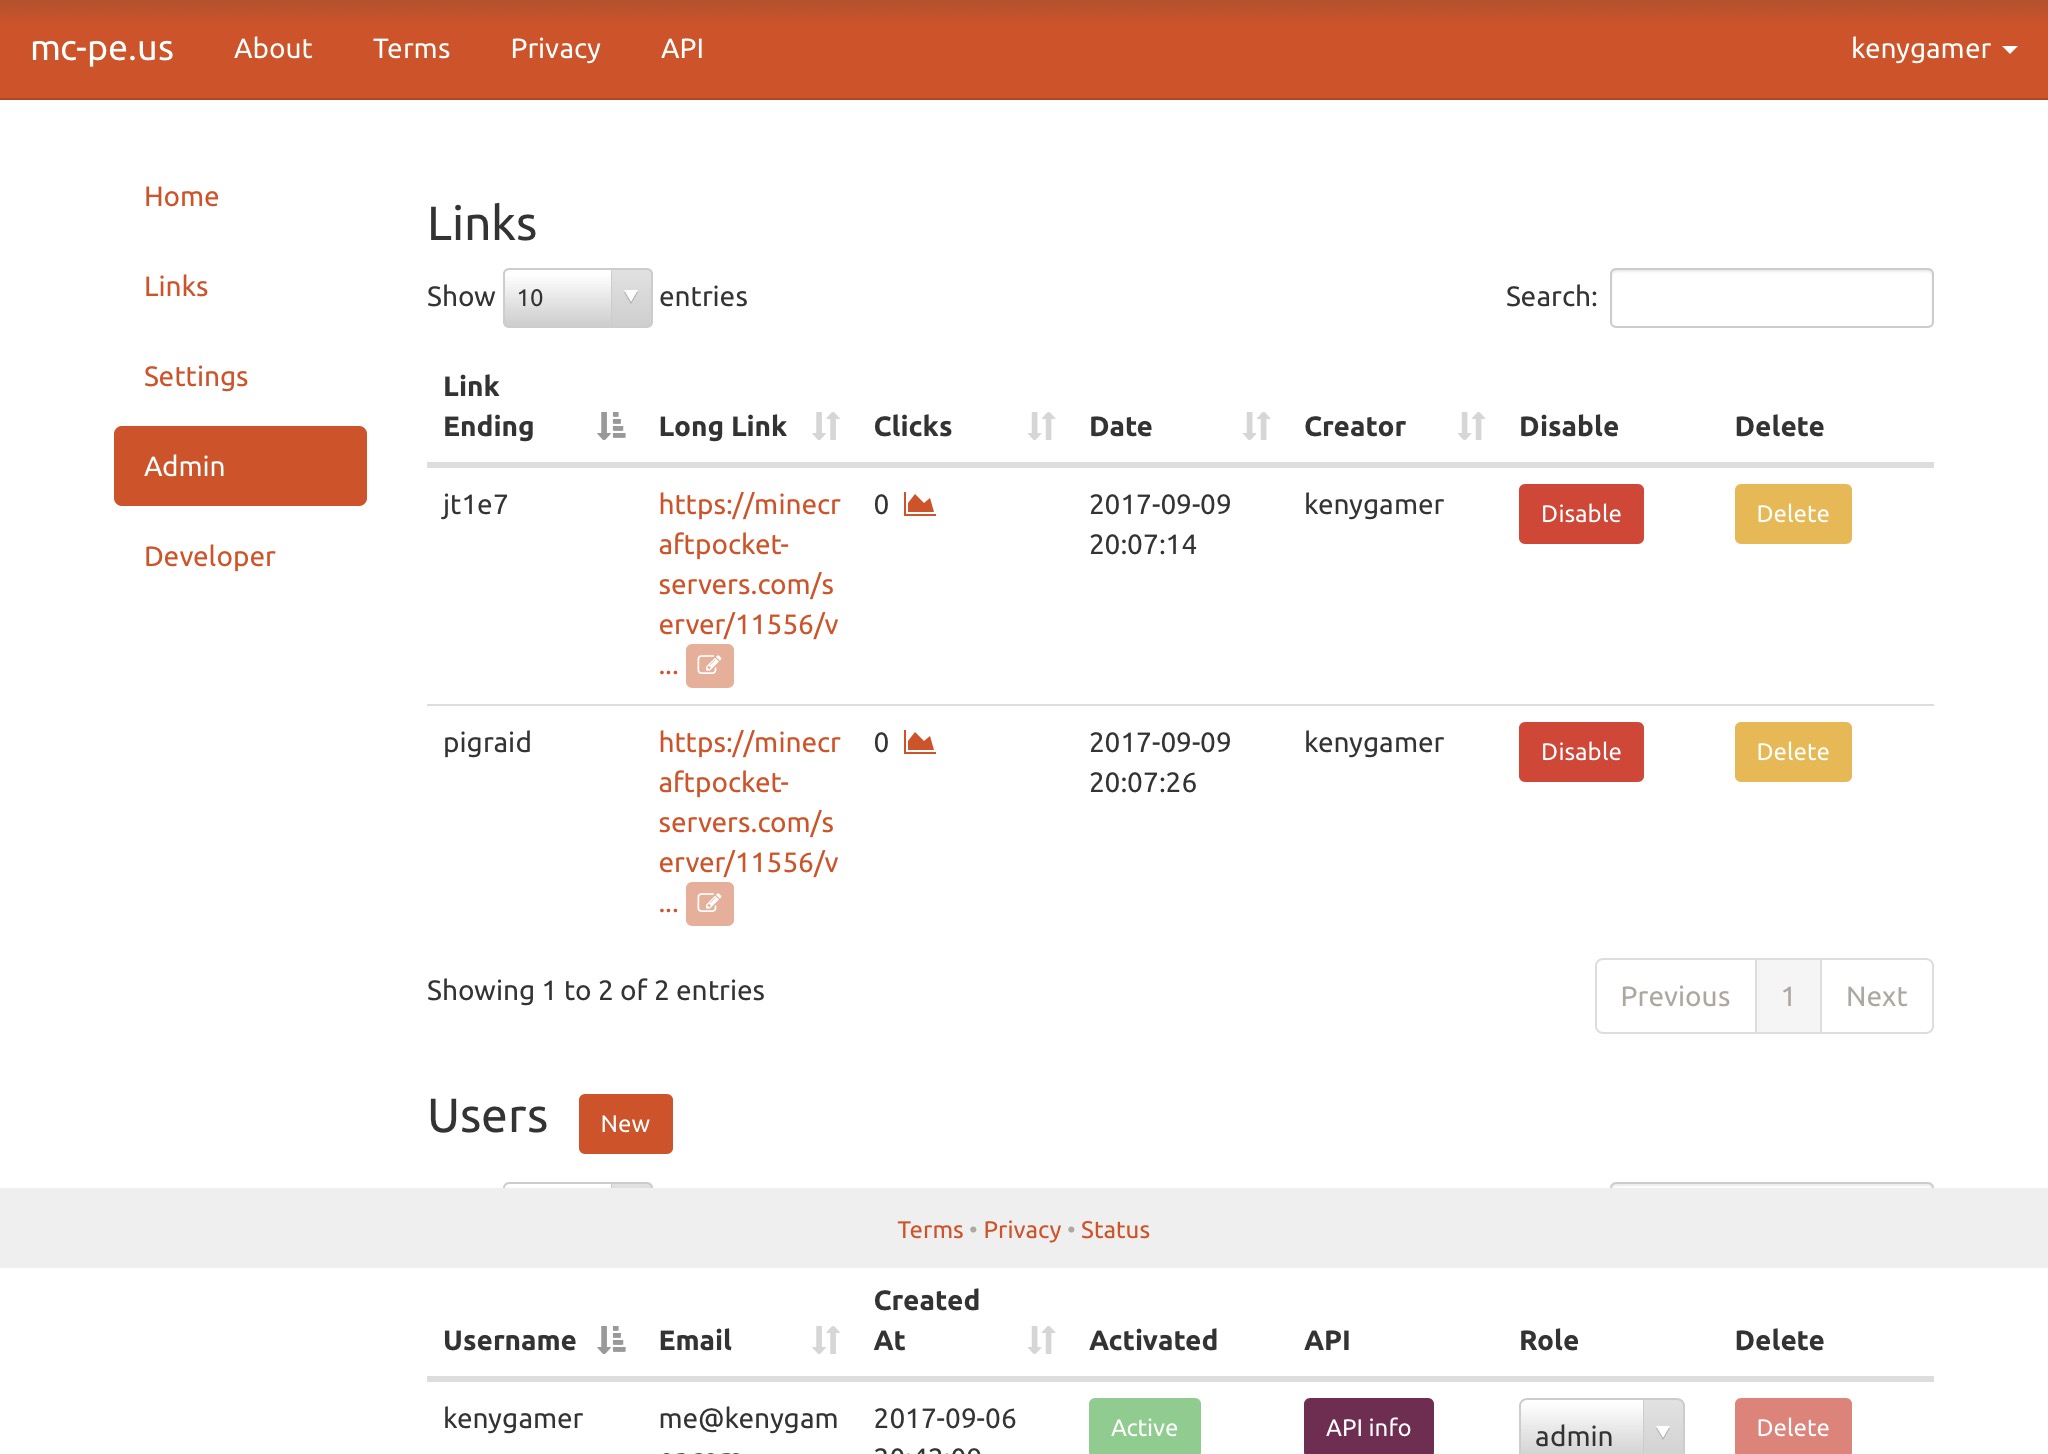Image resolution: width=2048 pixels, height=1454 pixels.
Task: Click the edit icon for pigraid link
Action: (709, 903)
